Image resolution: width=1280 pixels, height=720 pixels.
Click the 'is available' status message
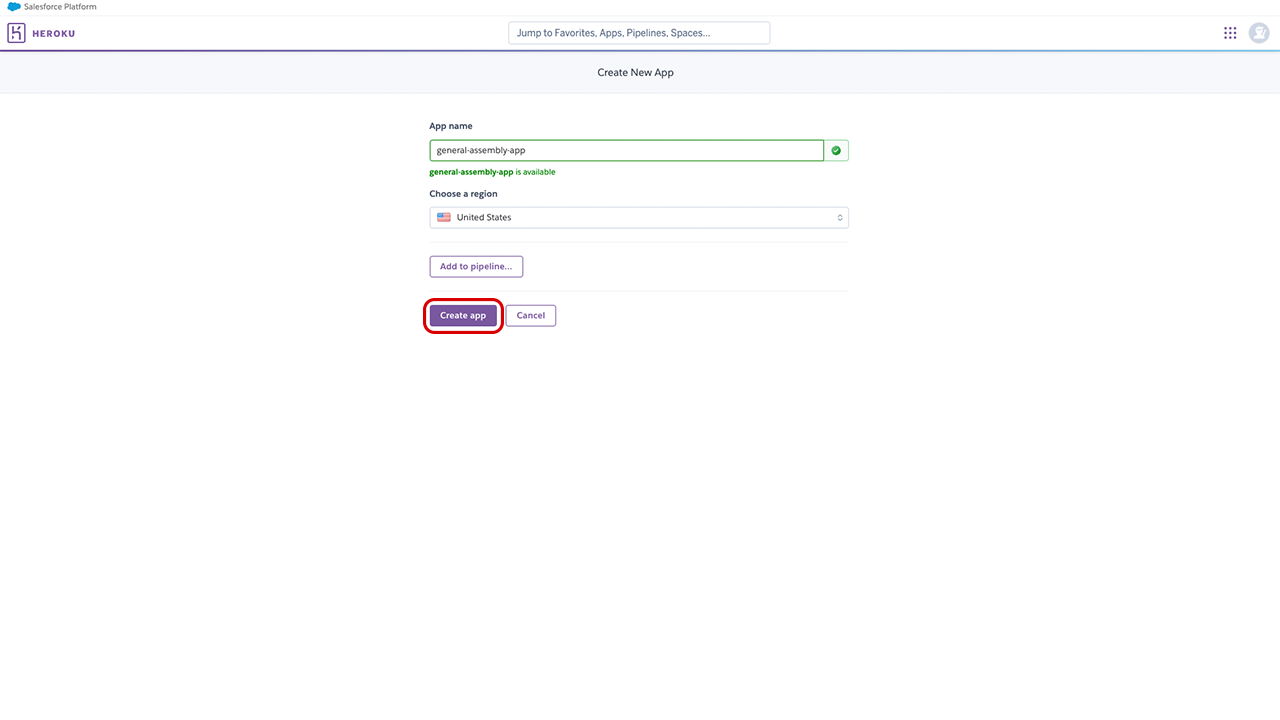[x=536, y=172]
